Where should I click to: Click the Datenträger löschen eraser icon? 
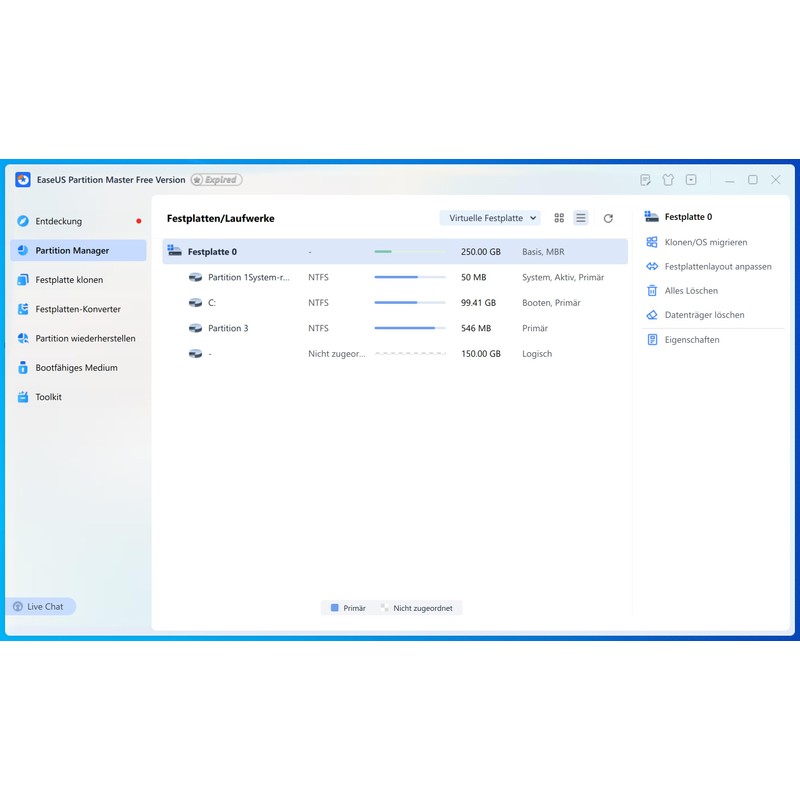[652, 315]
